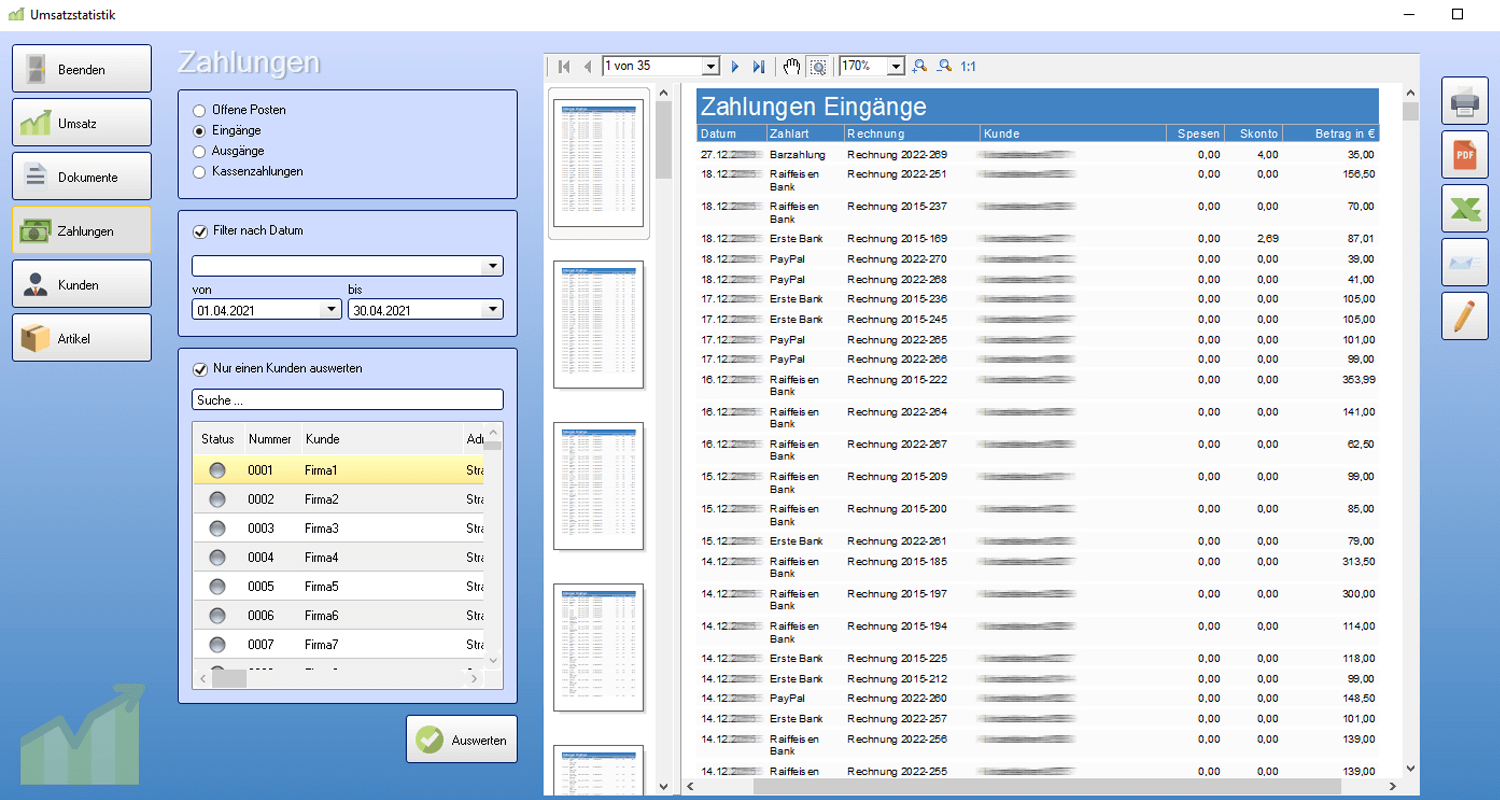This screenshot has height=800, width=1500.
Task: Select 'Rechnung 2022-269' report entry
Action: pos(896,155)
